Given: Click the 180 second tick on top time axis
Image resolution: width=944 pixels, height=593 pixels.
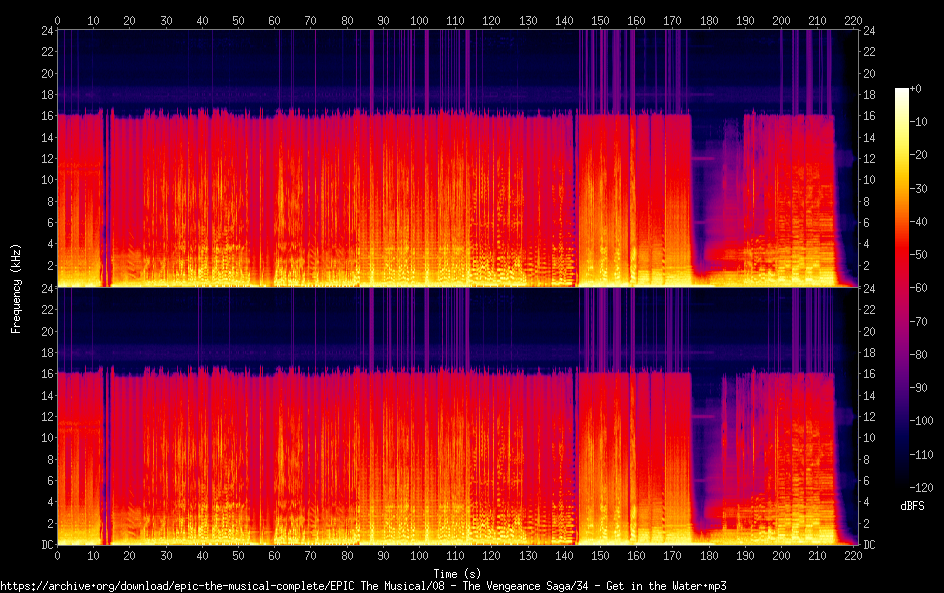Looking at the screenshot, I should 709,20.
